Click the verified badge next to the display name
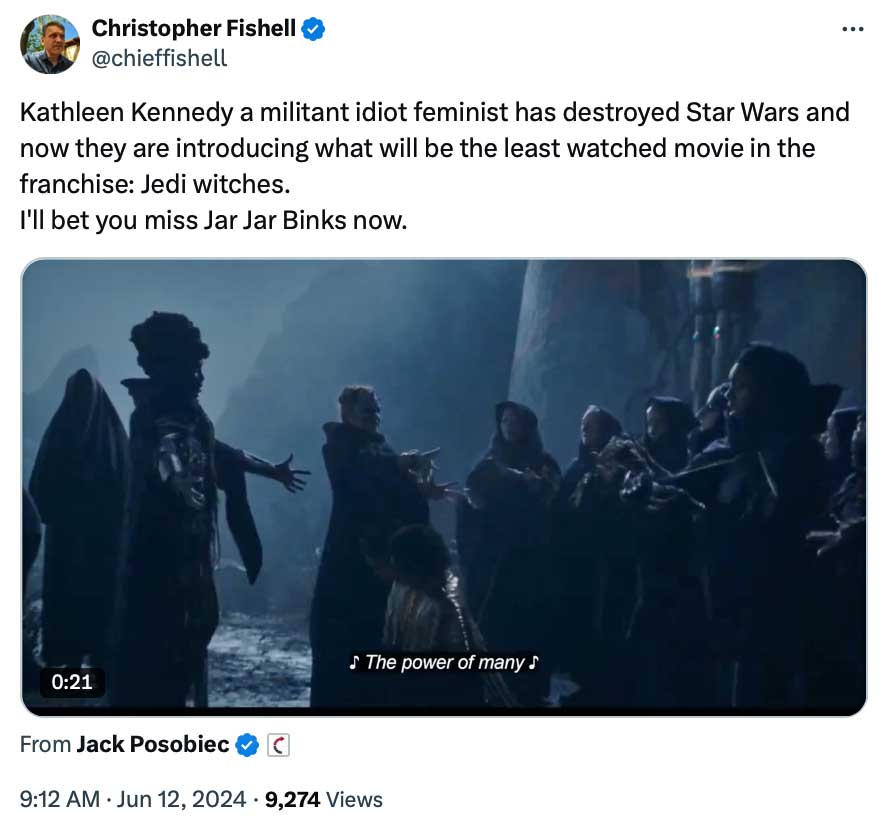 coord(311,28)
